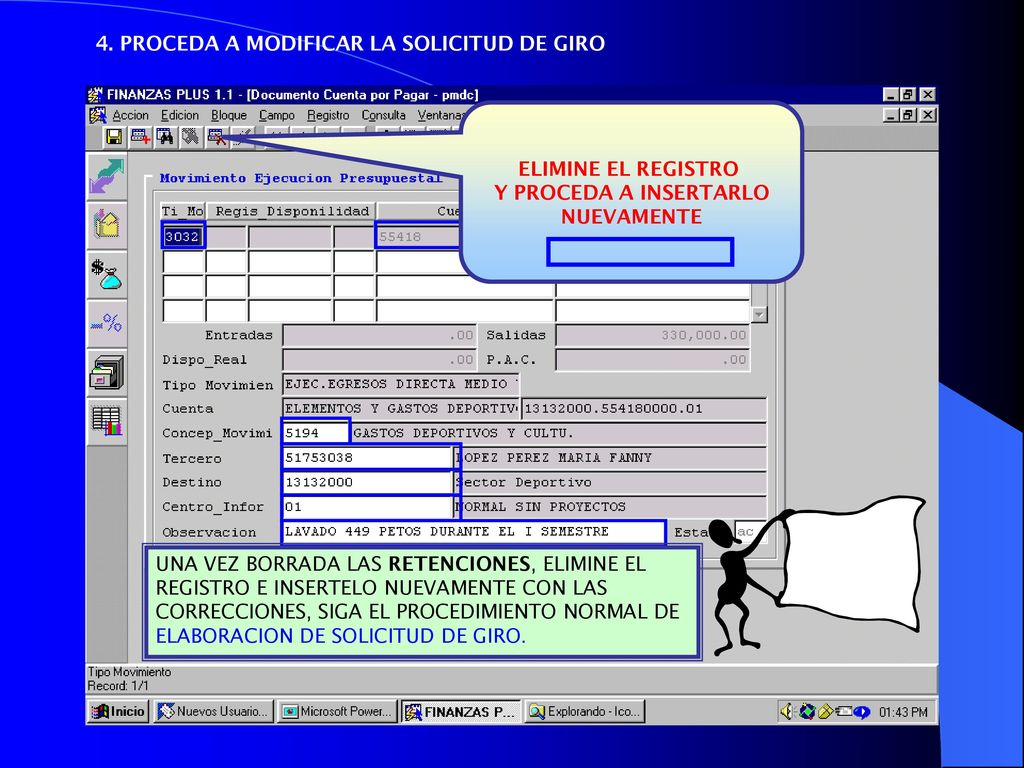
Task: Open the Ventanas menu
Action: (x=440, y=116)
